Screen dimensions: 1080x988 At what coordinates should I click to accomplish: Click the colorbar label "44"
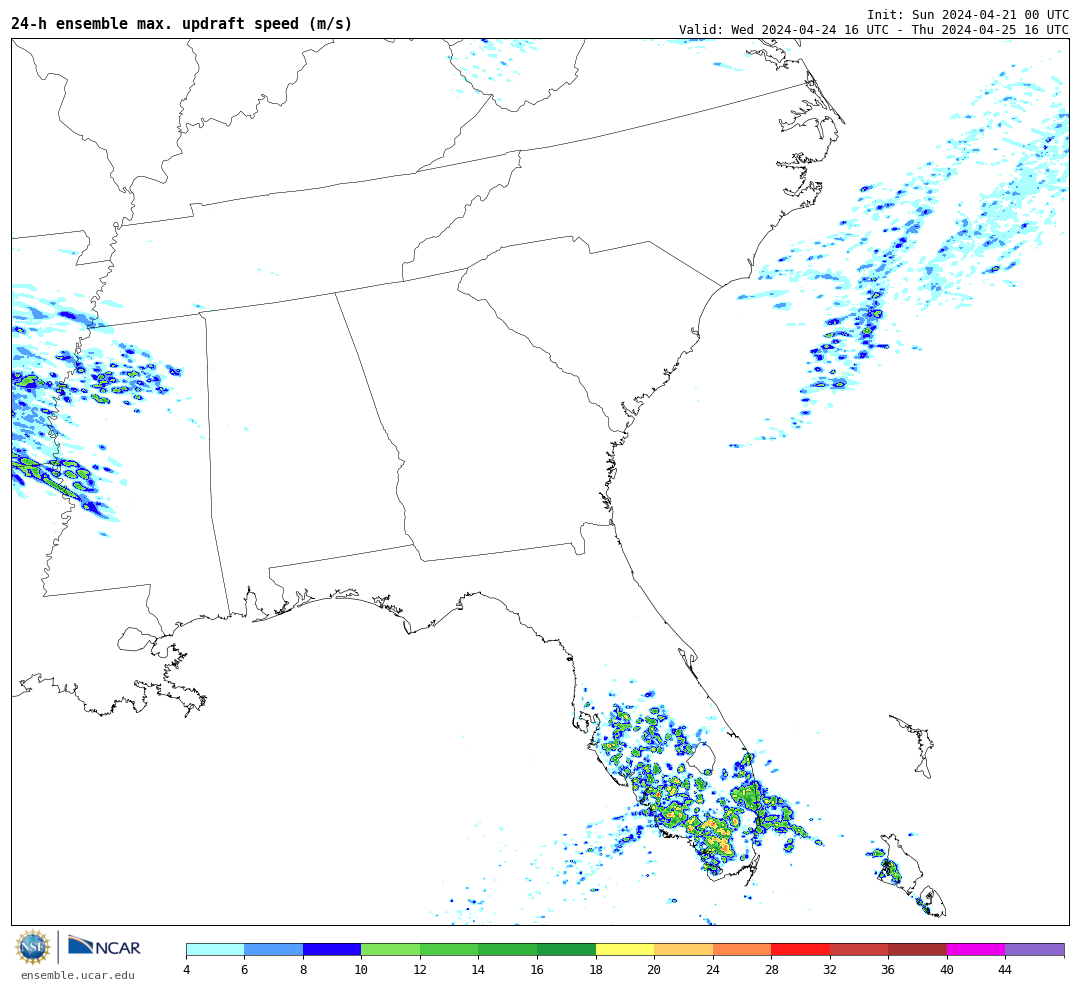pos(1006,970)
